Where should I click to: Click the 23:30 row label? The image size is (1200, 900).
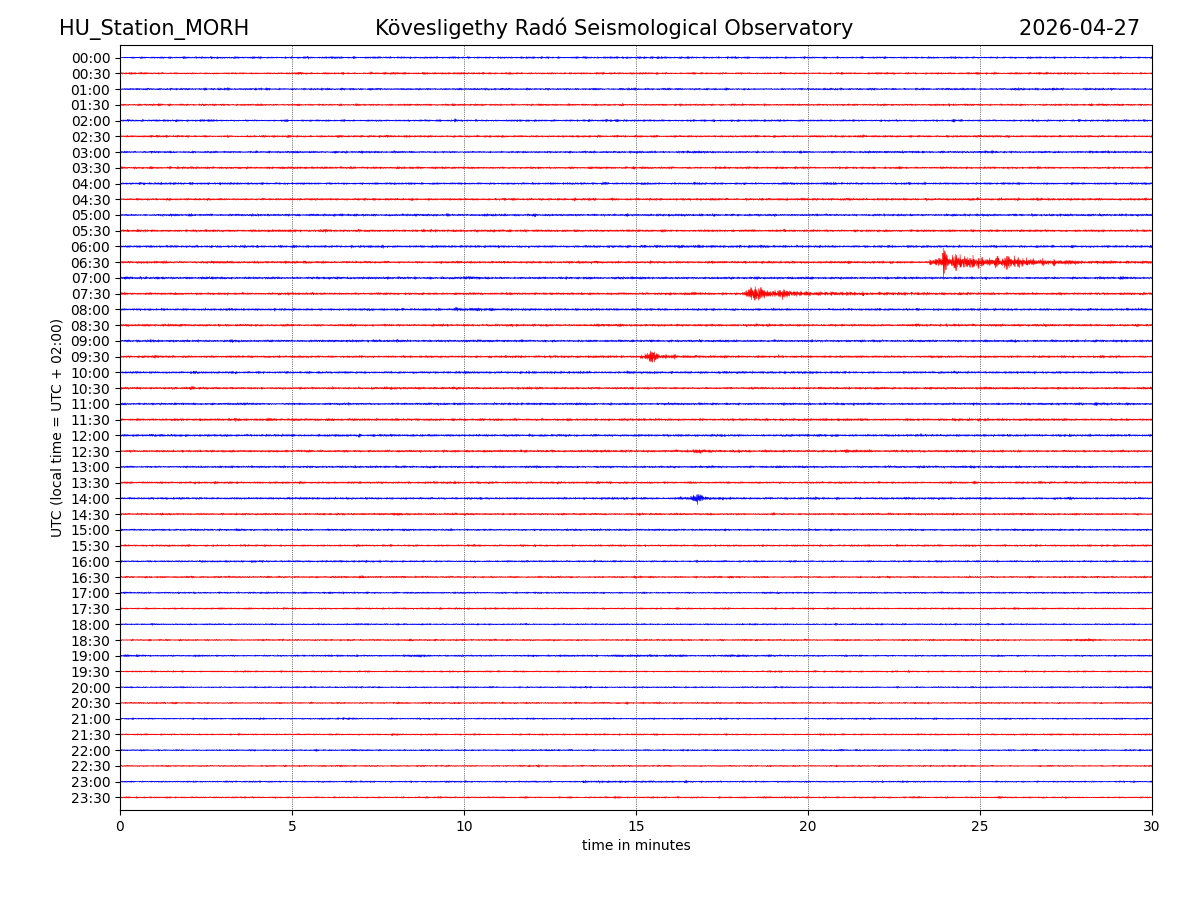click(x=91, y=798)
